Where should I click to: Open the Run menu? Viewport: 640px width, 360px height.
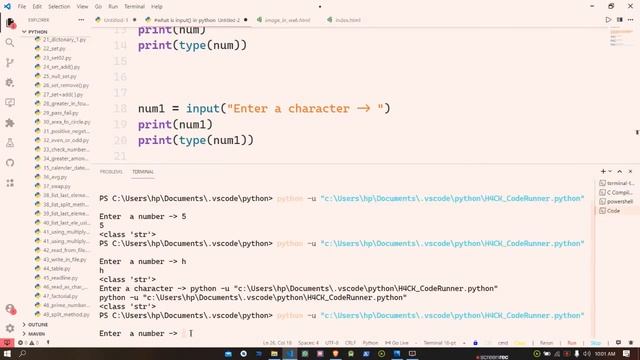click(113, 7)
